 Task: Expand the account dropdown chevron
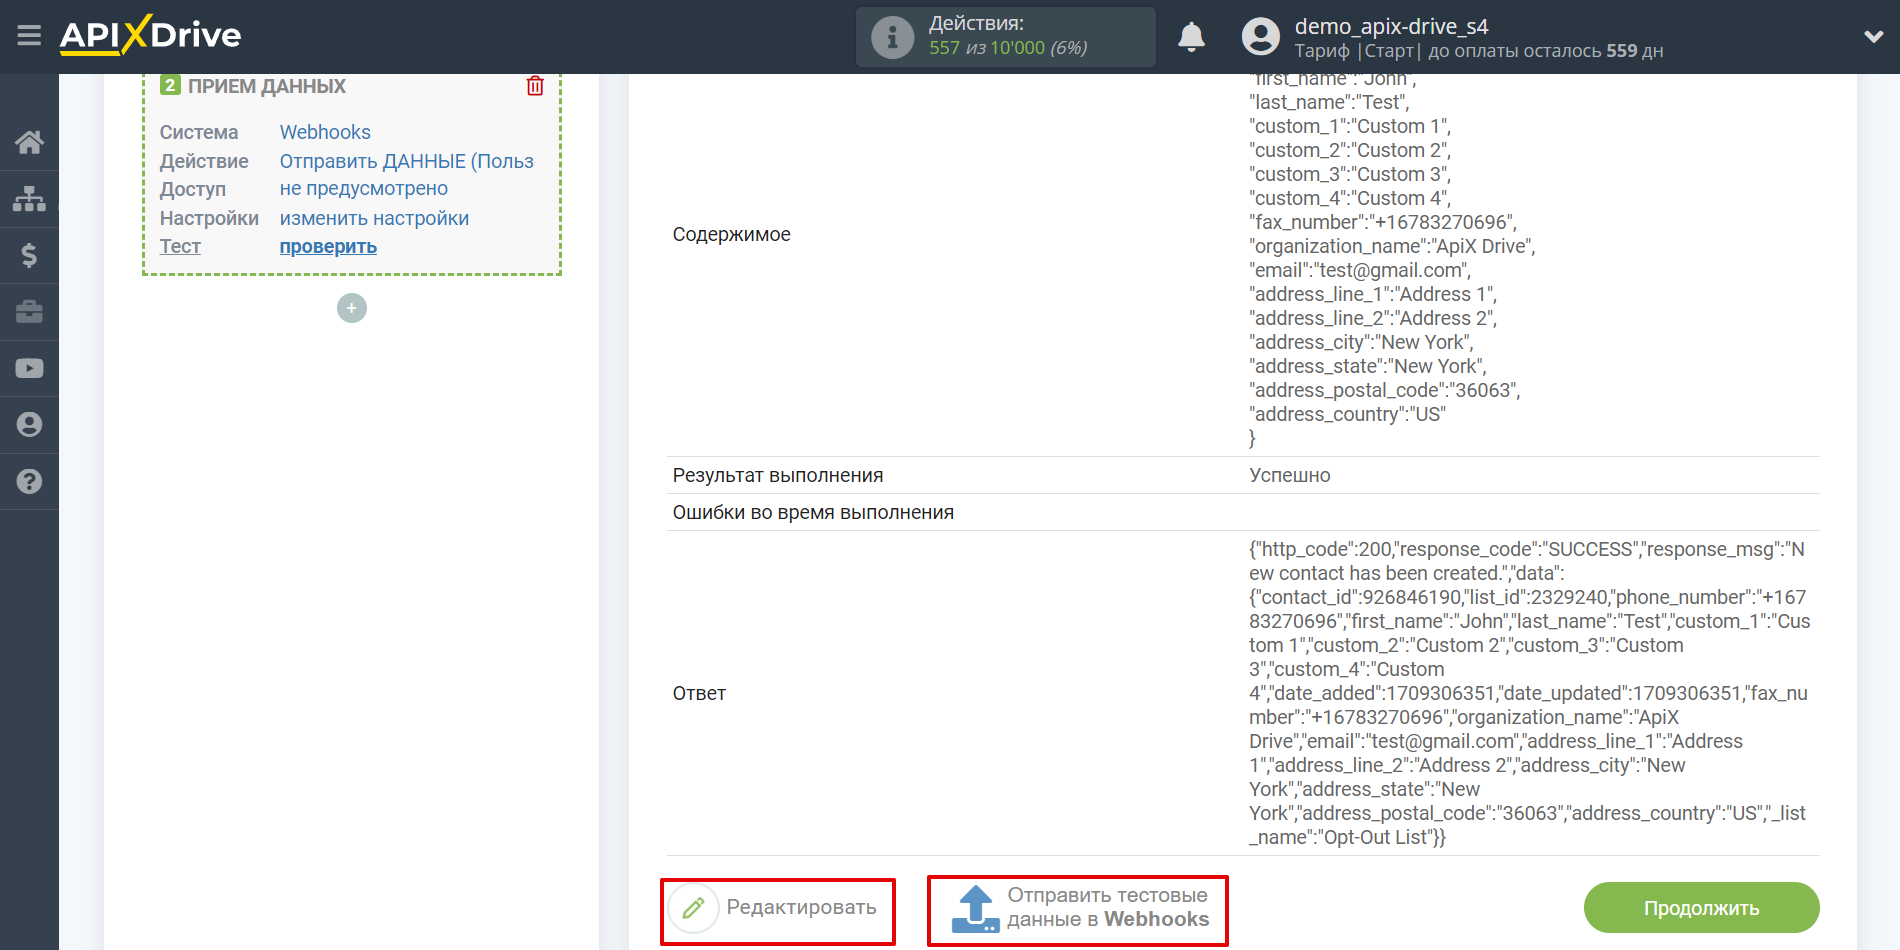click(x=1873, y=37)
